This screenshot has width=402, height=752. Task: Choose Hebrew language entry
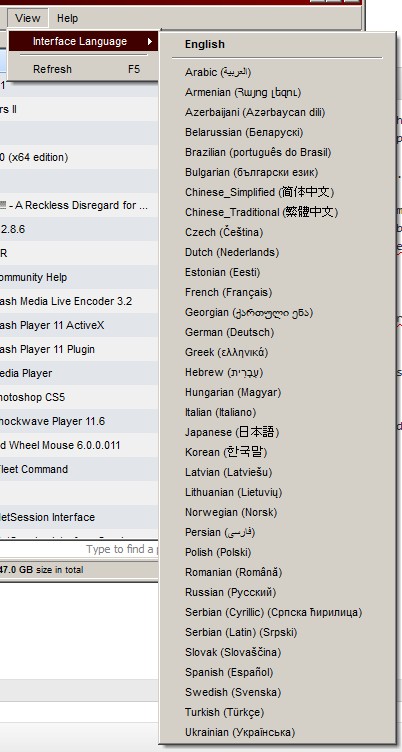coord(277,372)
